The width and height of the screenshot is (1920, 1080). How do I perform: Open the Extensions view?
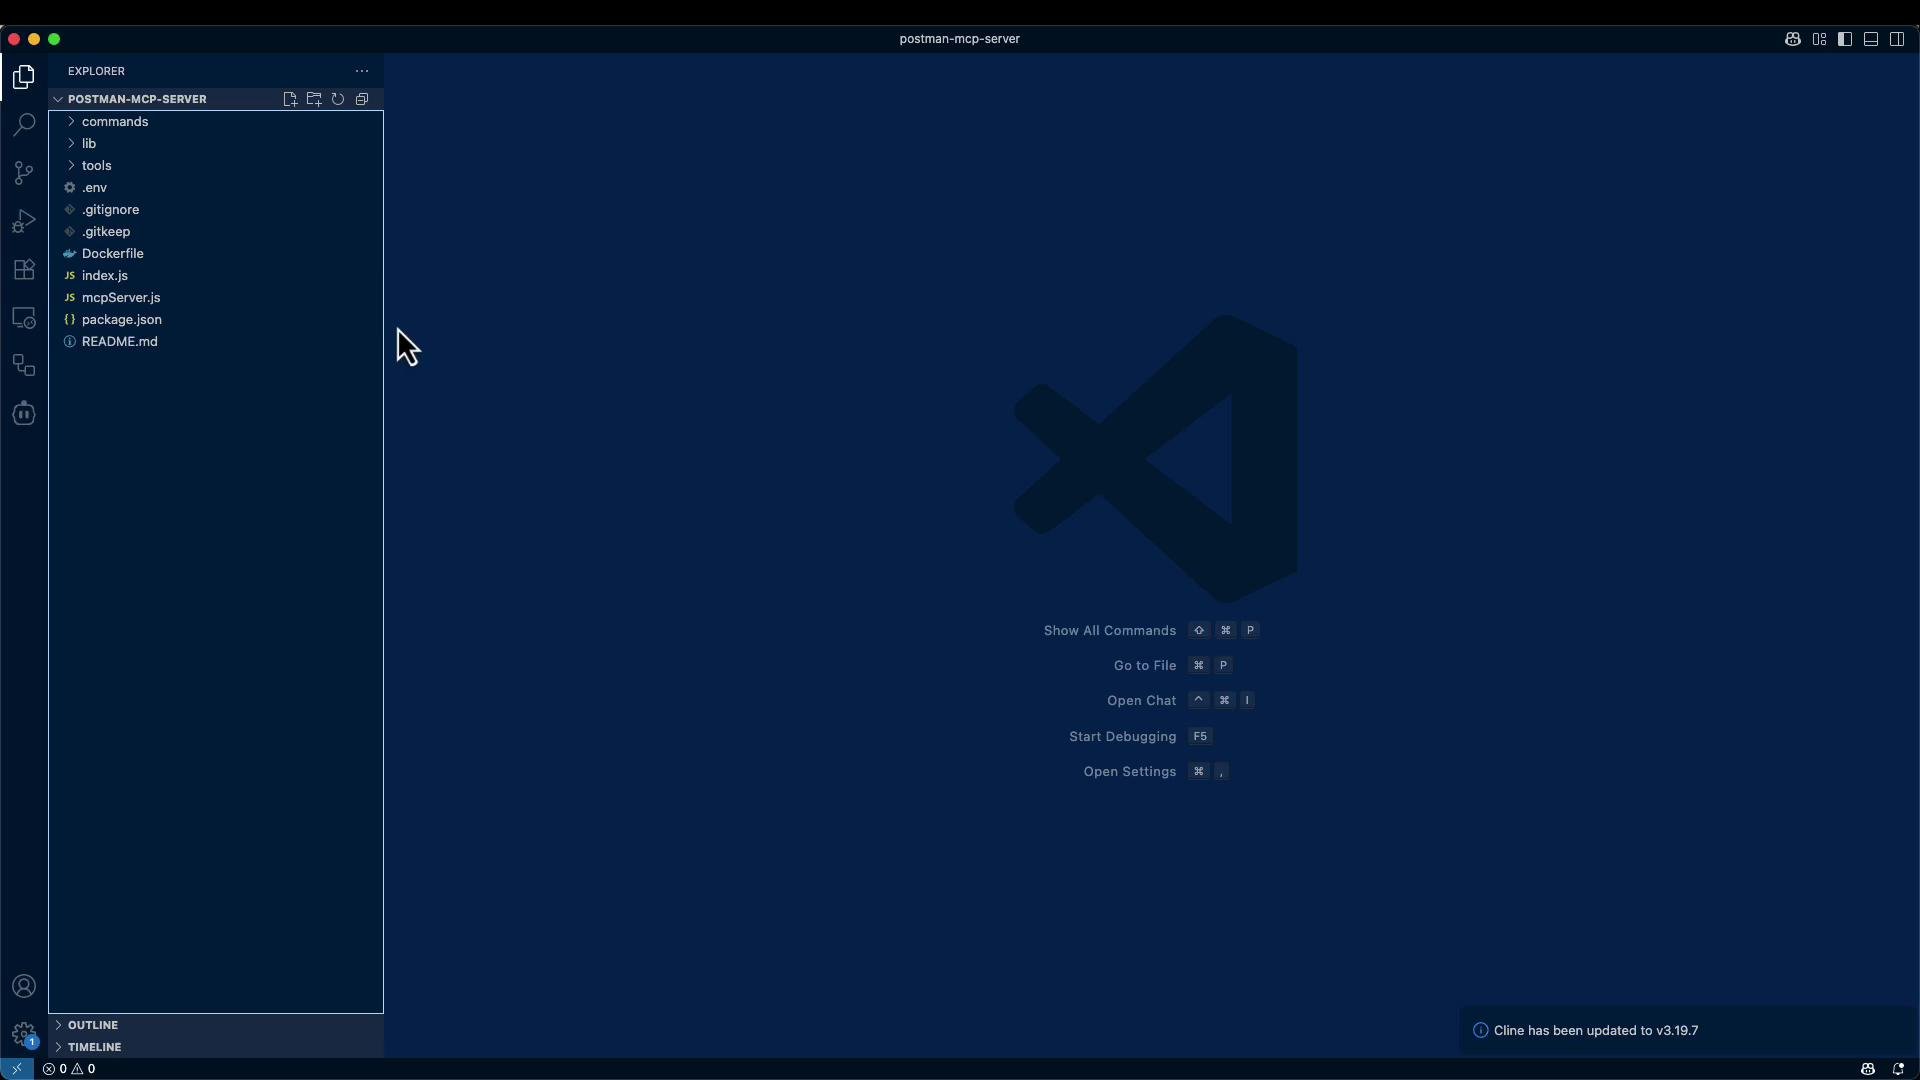coord(24,269)
